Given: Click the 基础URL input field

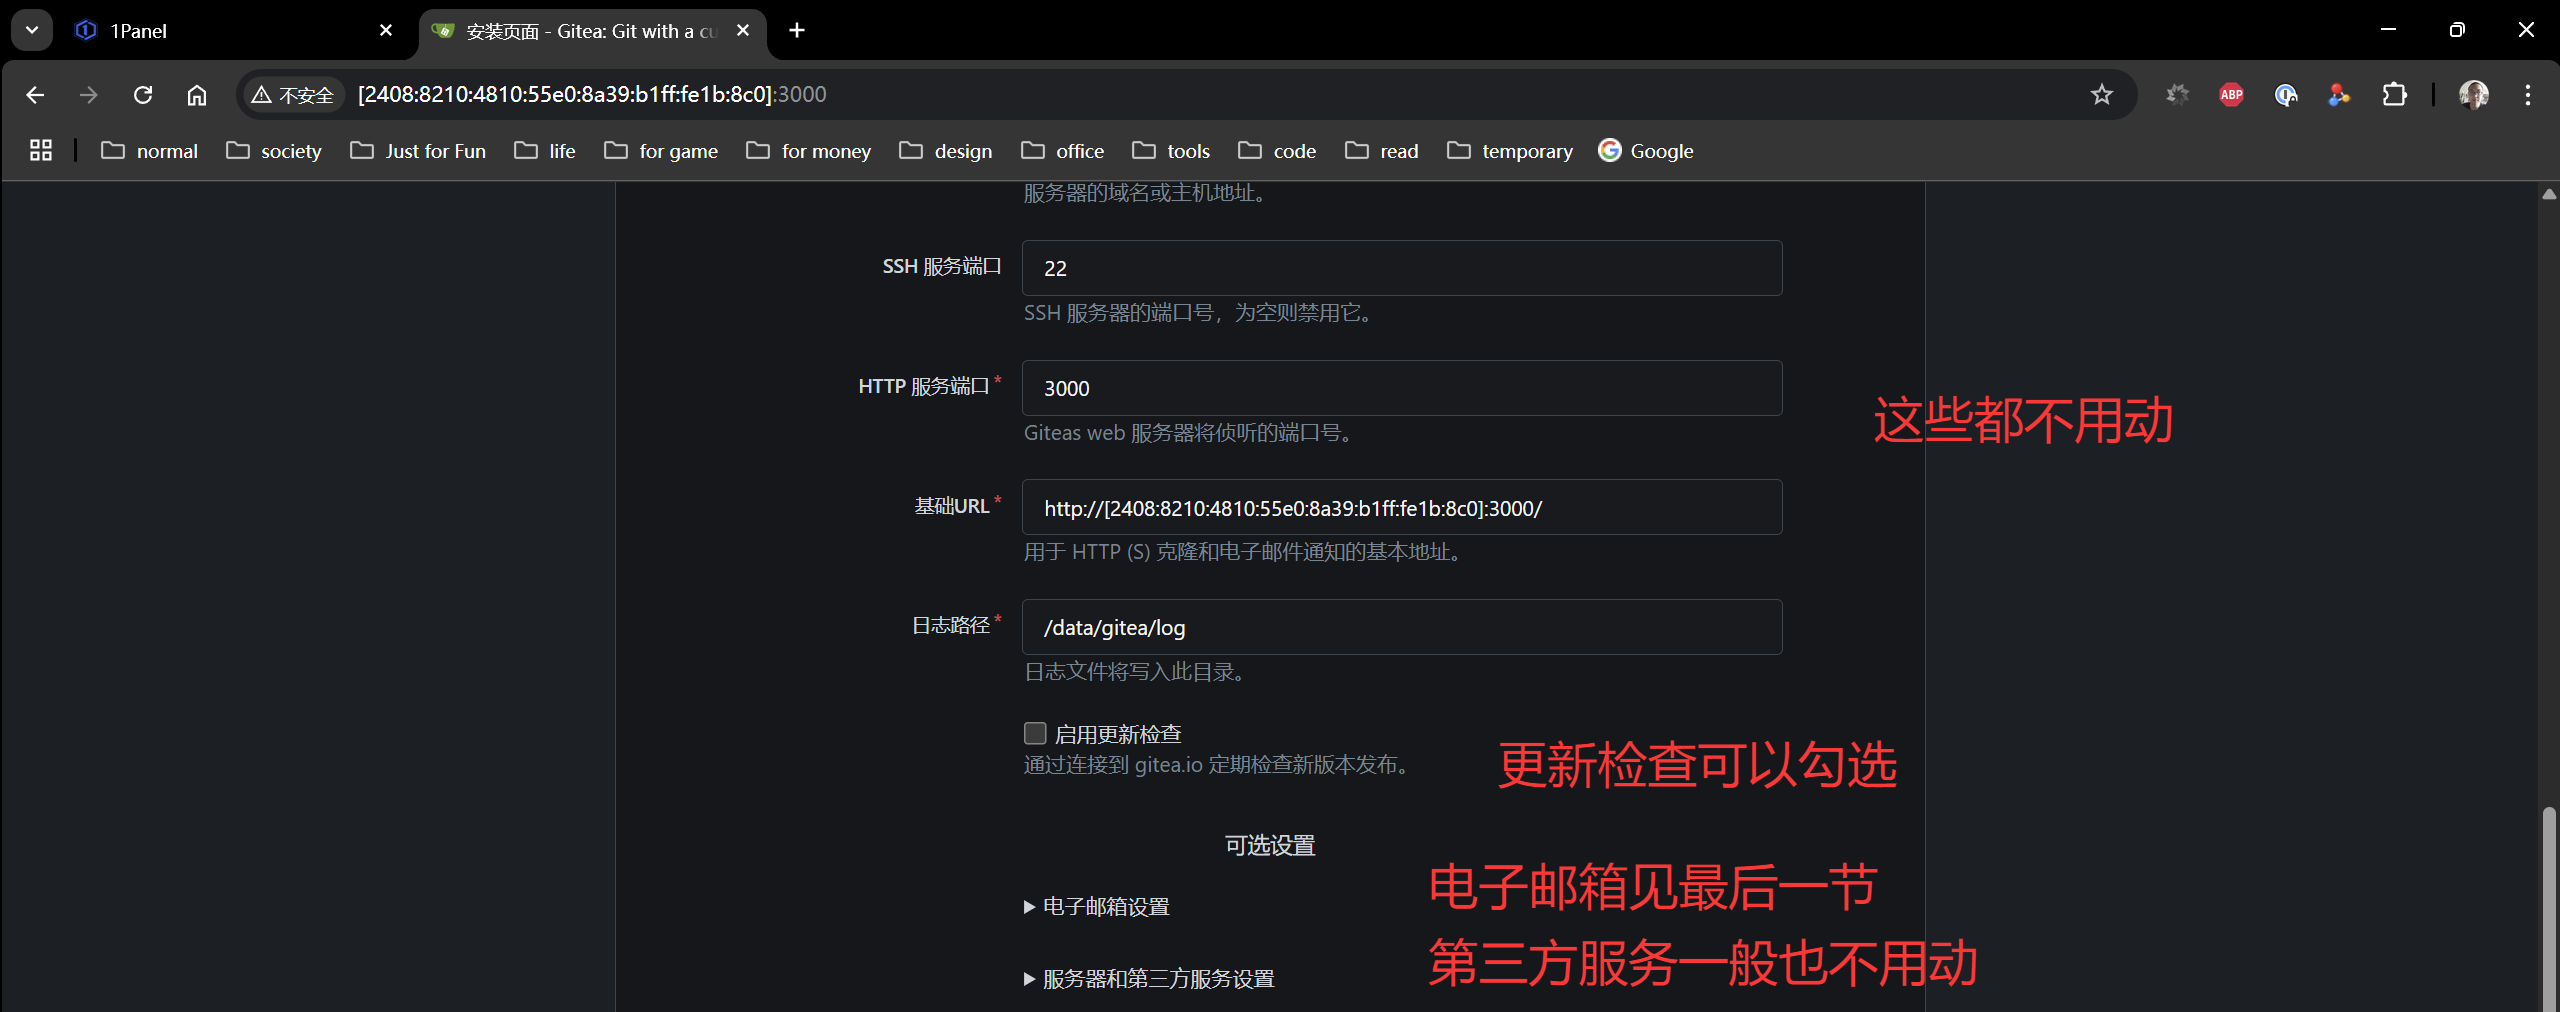Looking at the screenshot, I should [x=1401, y=508].
